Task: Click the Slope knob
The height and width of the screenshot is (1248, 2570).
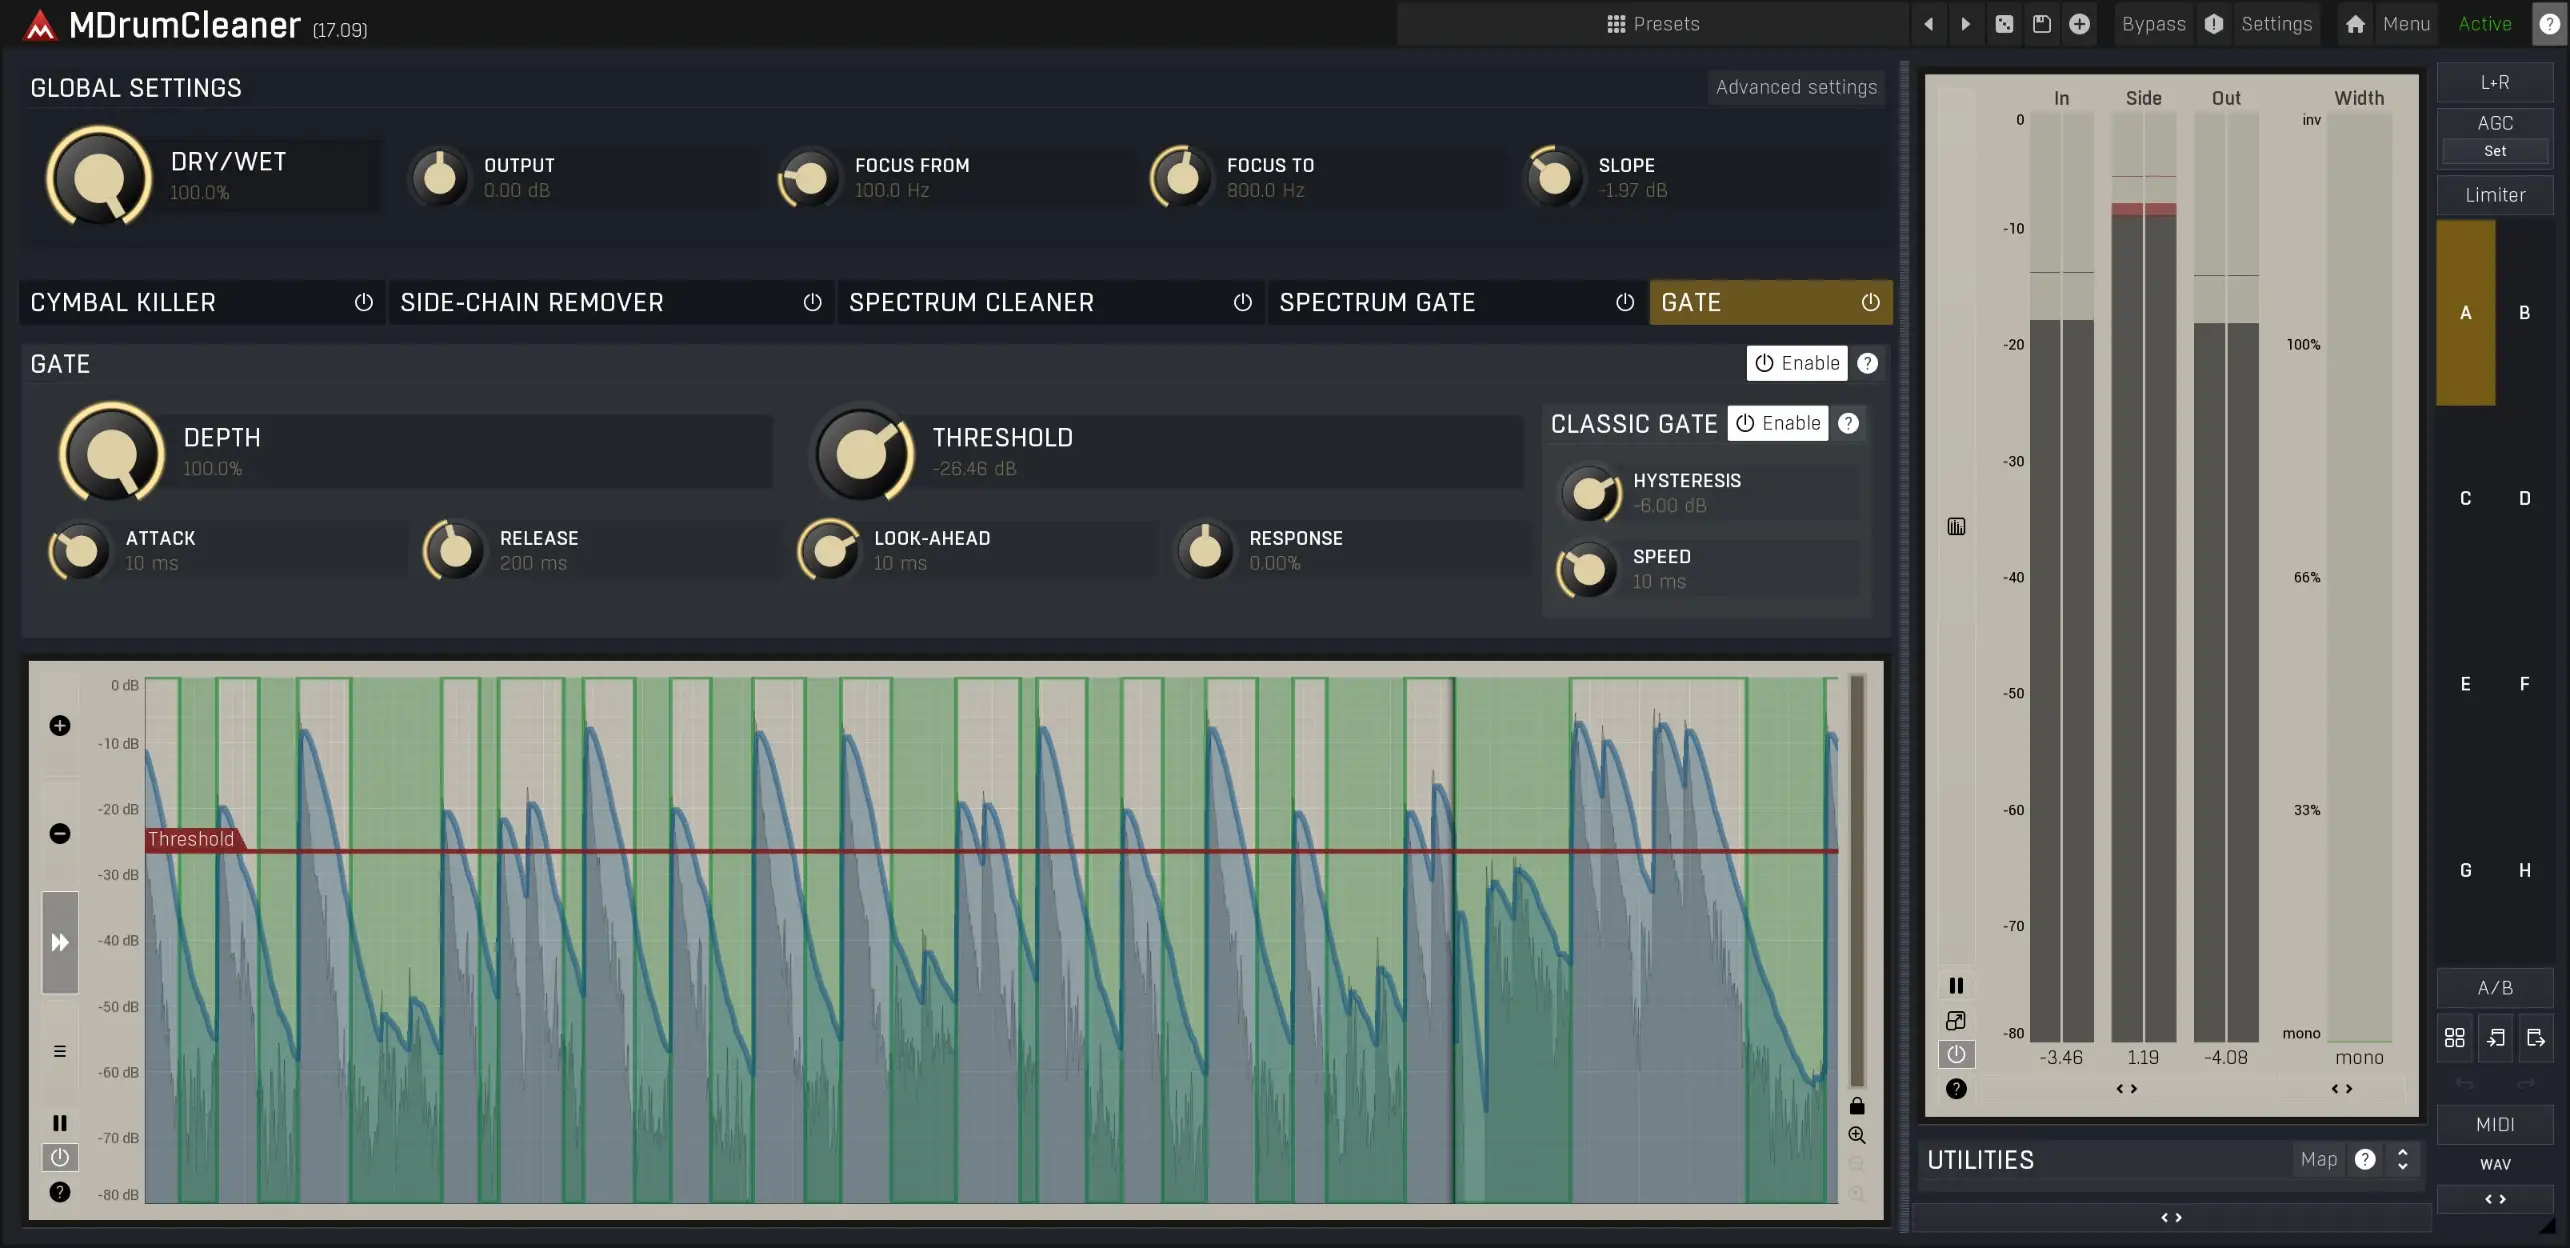Action: 1553,177
